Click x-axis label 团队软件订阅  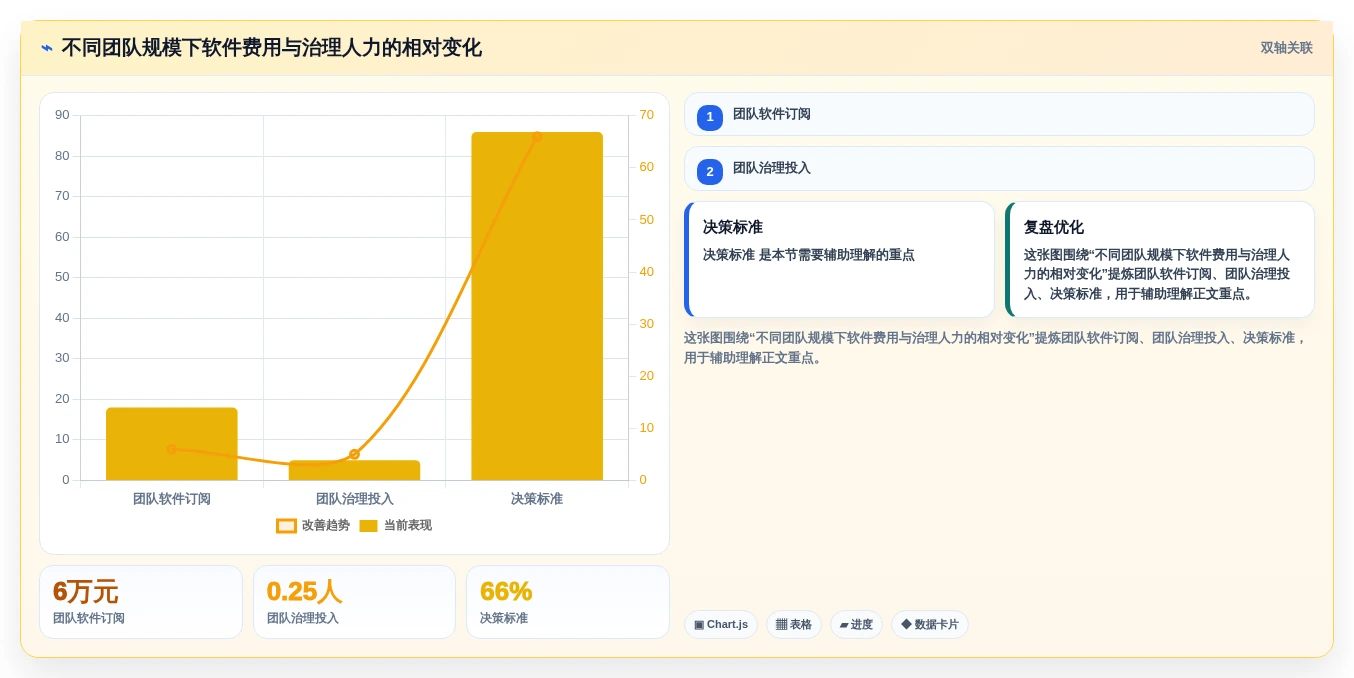pyautogui.click(x=172, y=499)
